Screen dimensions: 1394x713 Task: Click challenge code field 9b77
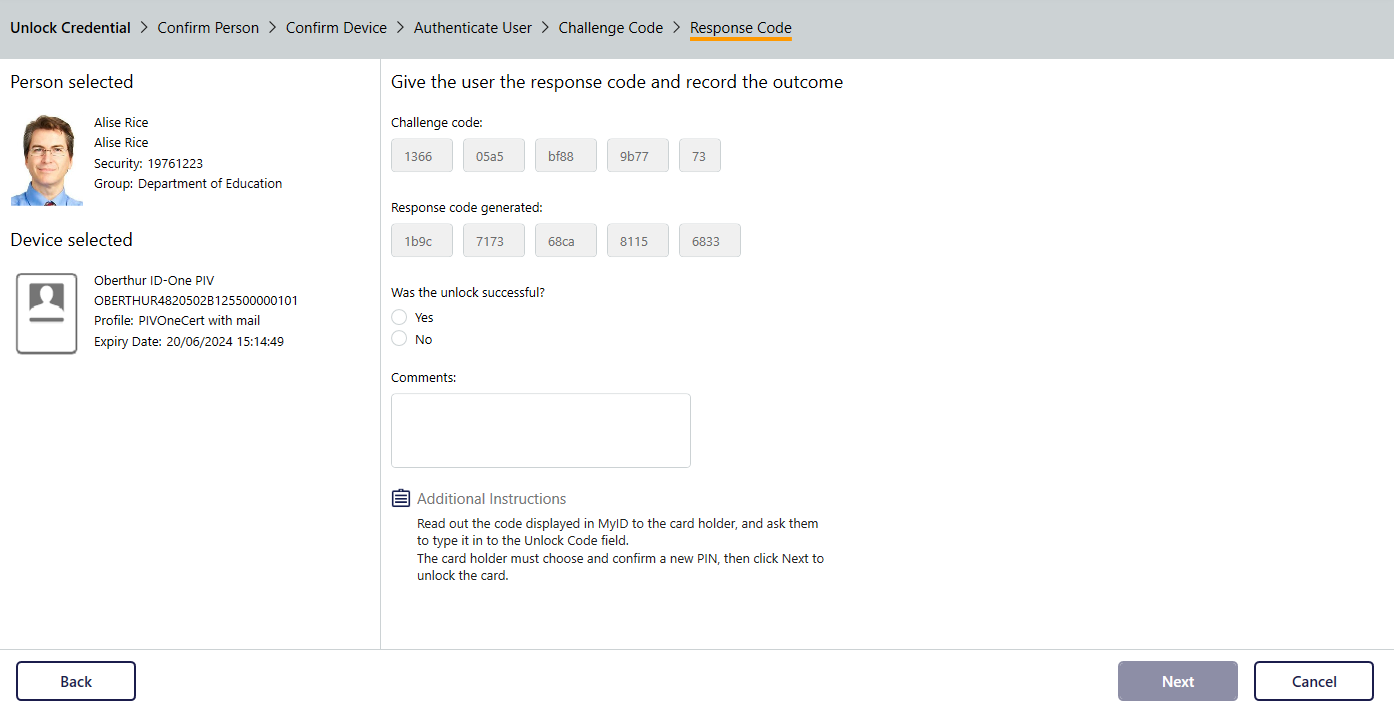click(638, 156)
